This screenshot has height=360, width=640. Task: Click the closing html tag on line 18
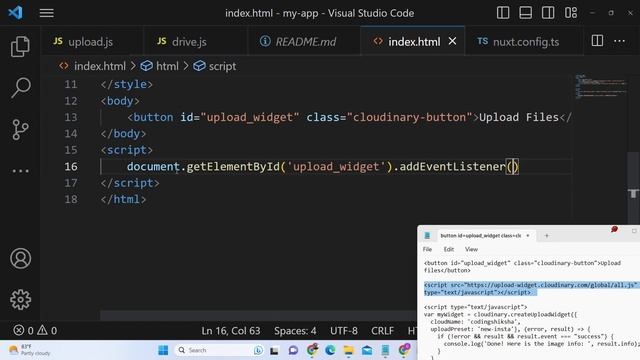coord(123,199)
